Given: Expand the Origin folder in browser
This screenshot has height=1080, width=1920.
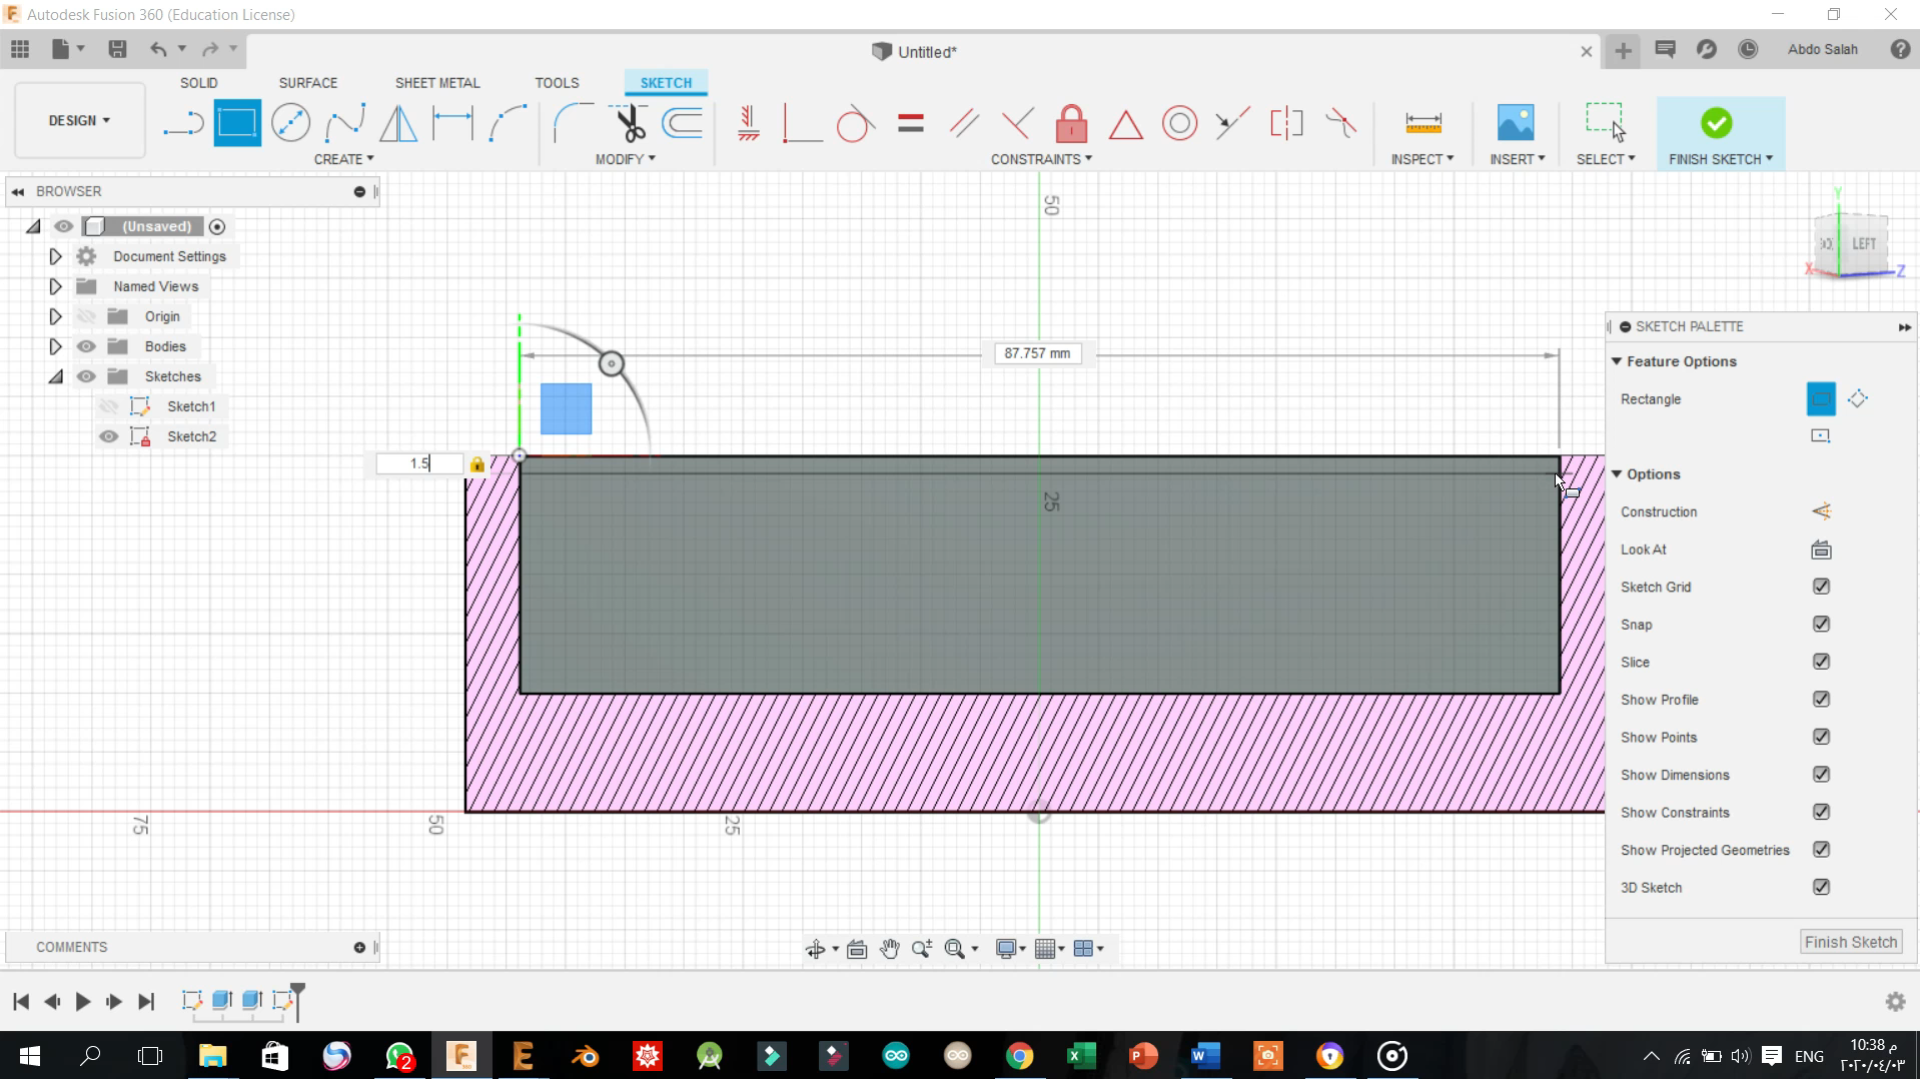Looking at the screenshot, I should click(x=55, y=315).
